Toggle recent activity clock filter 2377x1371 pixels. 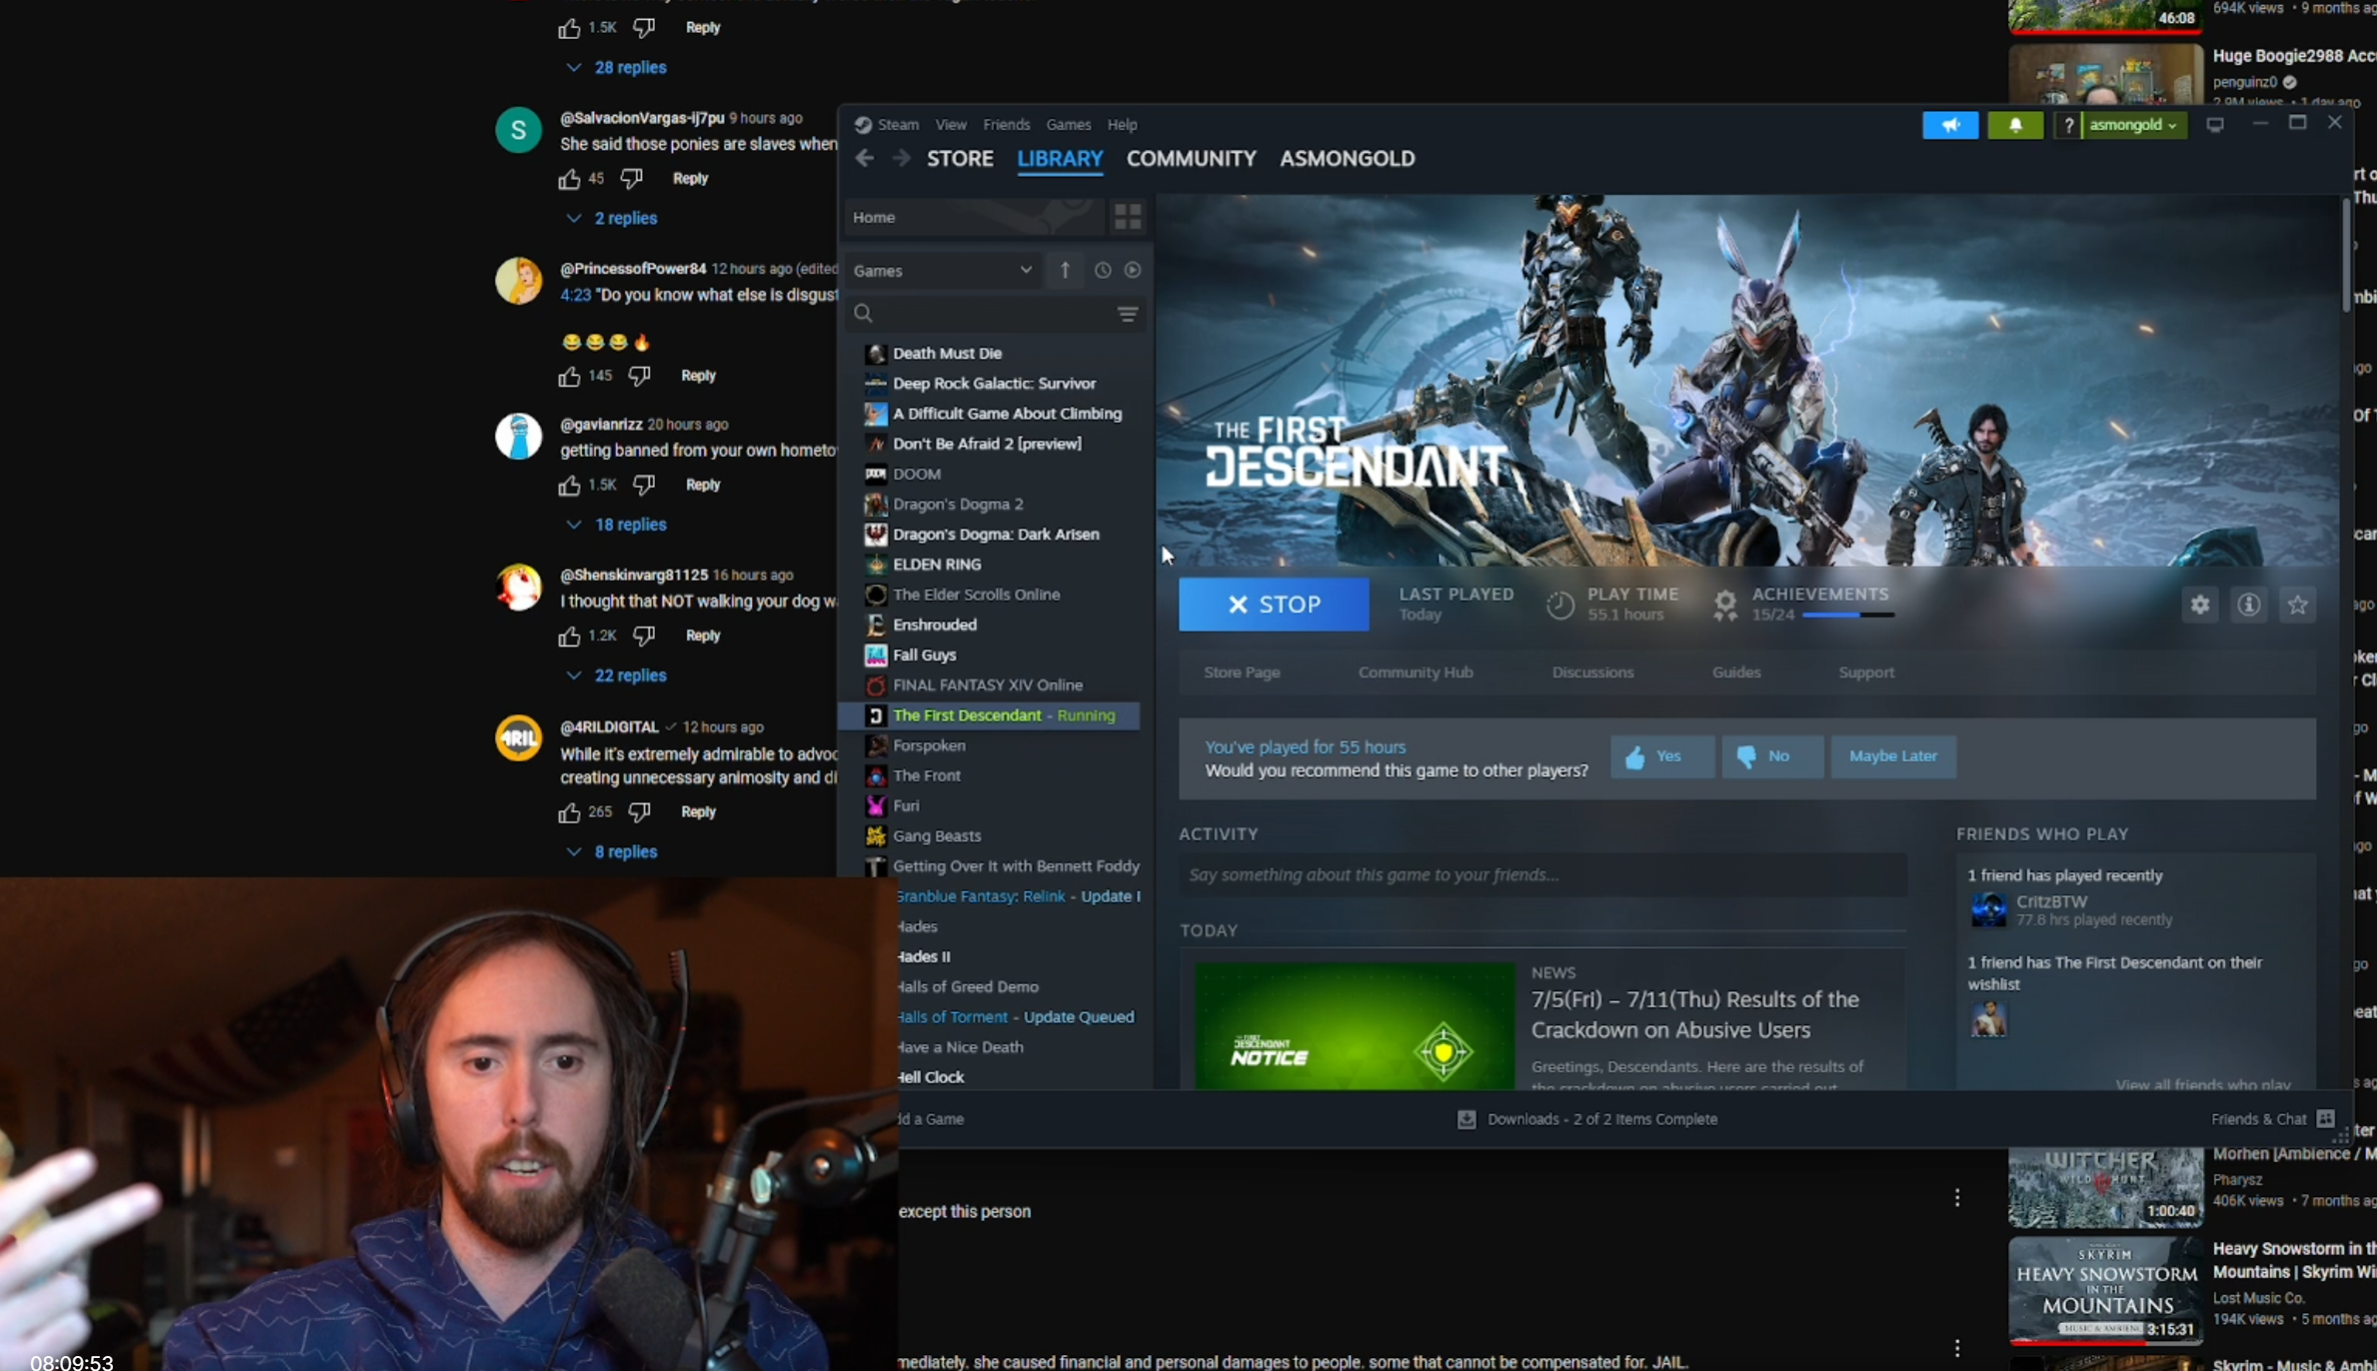(x=1102, y=270)
